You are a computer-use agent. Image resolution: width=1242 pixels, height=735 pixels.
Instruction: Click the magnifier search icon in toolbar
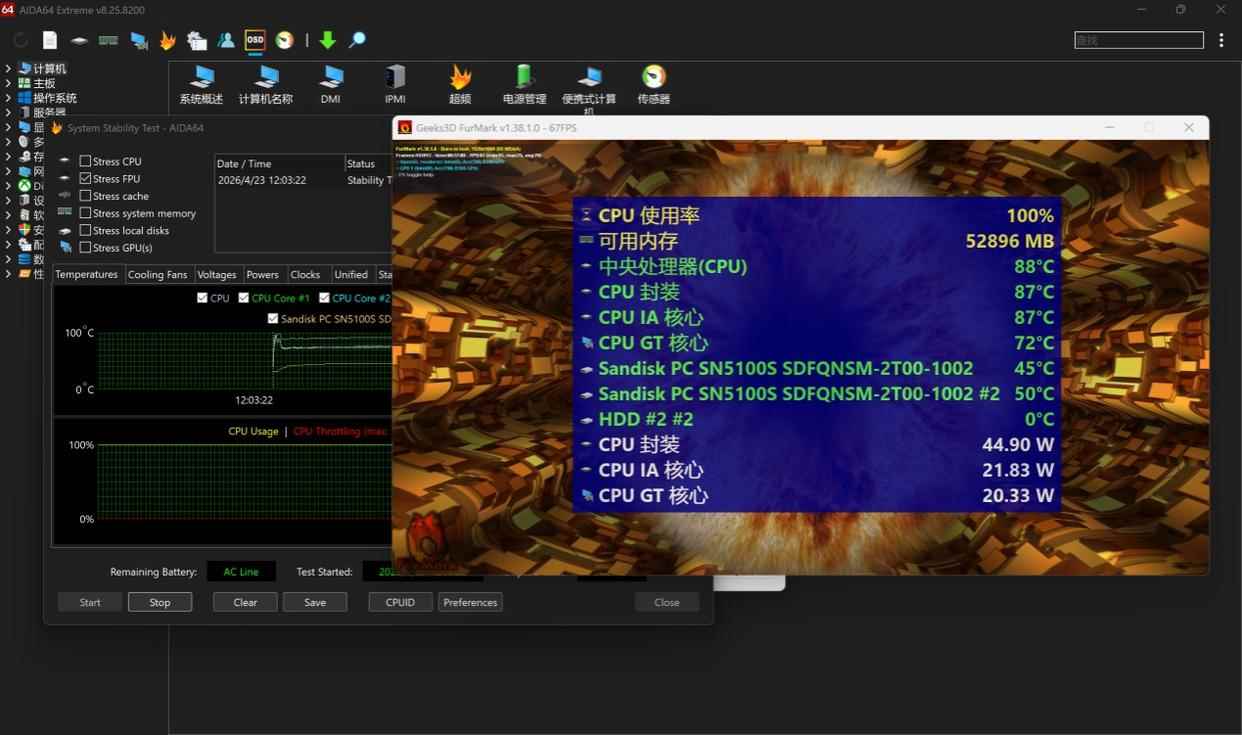point(357,41)
